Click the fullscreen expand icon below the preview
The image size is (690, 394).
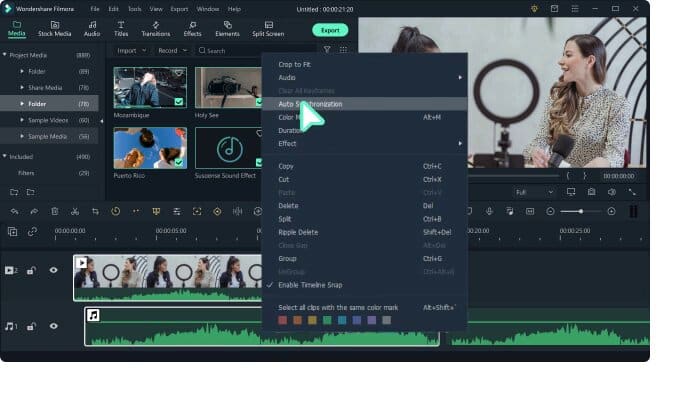coord(632,192)
